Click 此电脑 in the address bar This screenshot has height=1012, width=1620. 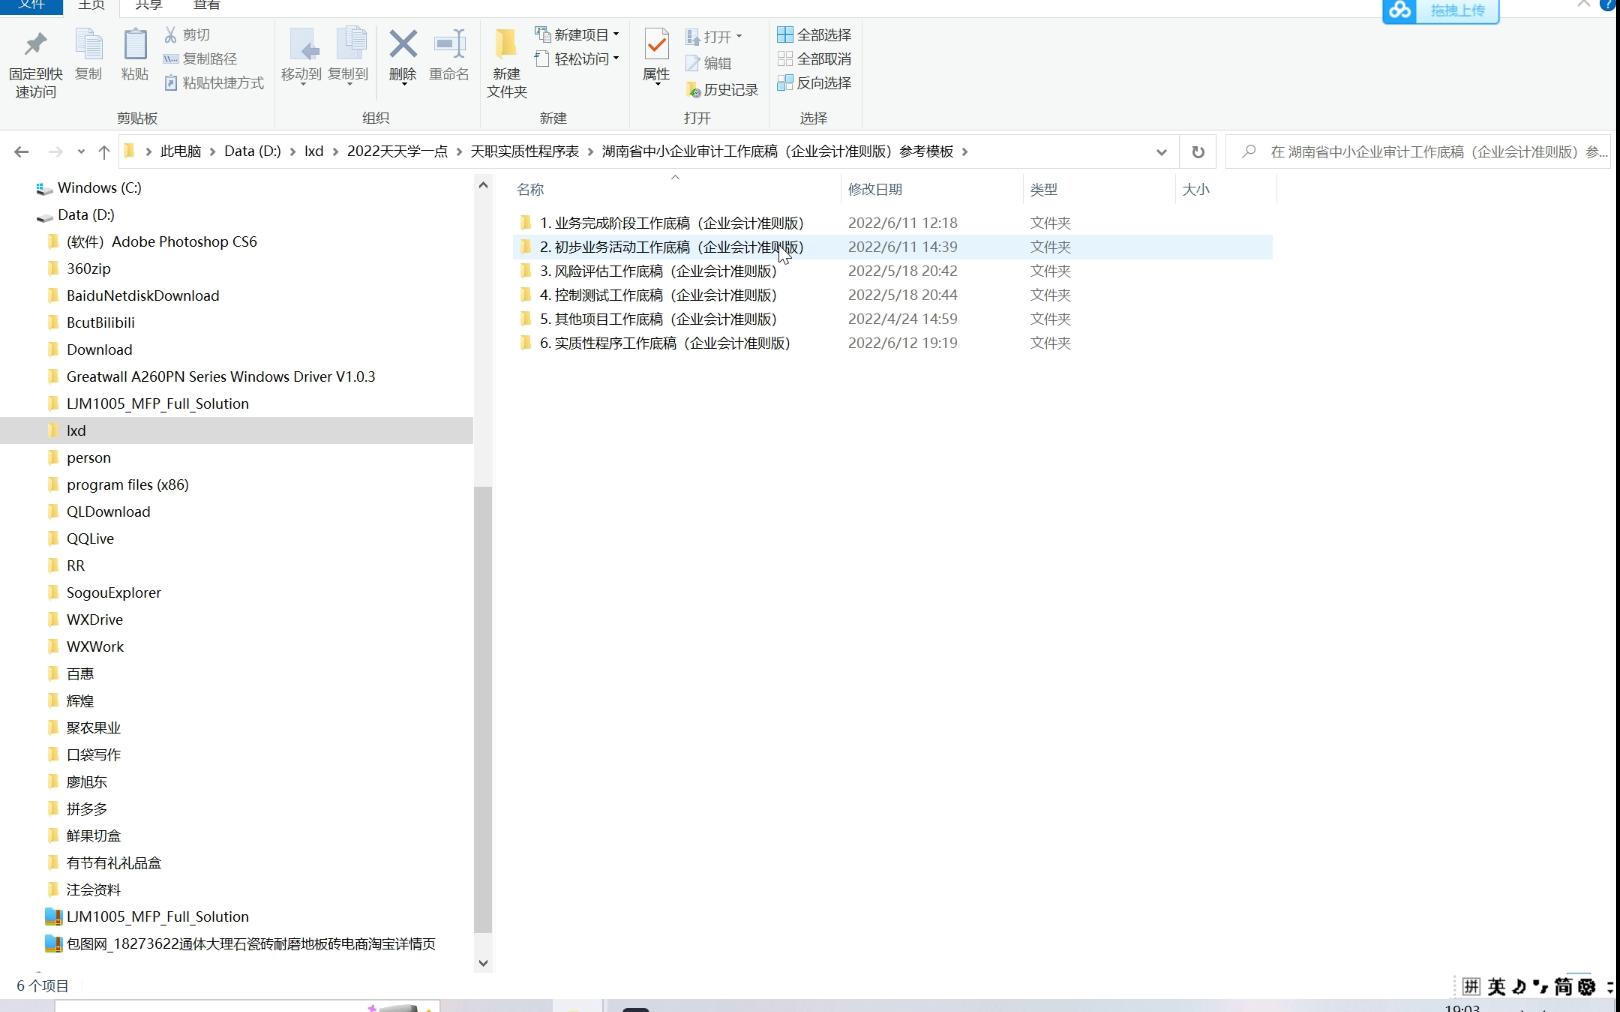(181, 152)
